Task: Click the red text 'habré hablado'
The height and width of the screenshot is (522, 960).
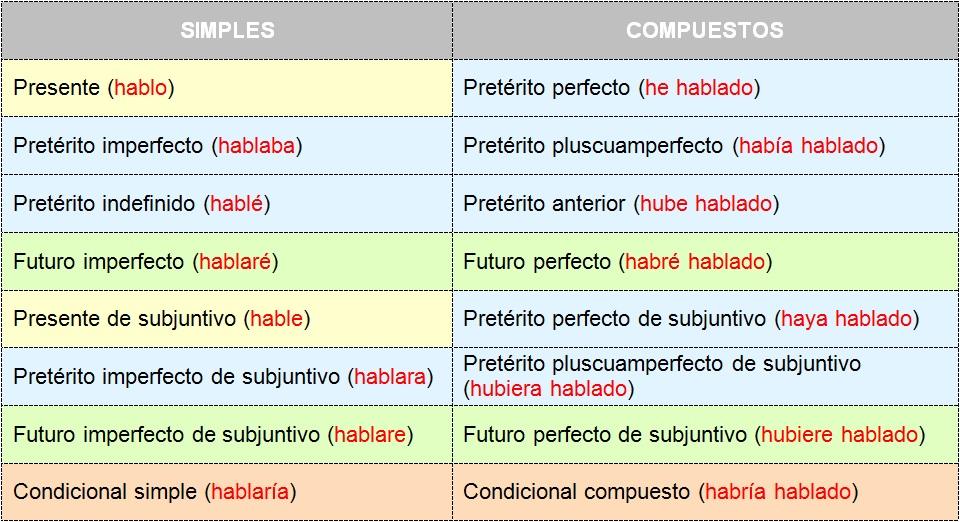Action: (x=695, y=261)
